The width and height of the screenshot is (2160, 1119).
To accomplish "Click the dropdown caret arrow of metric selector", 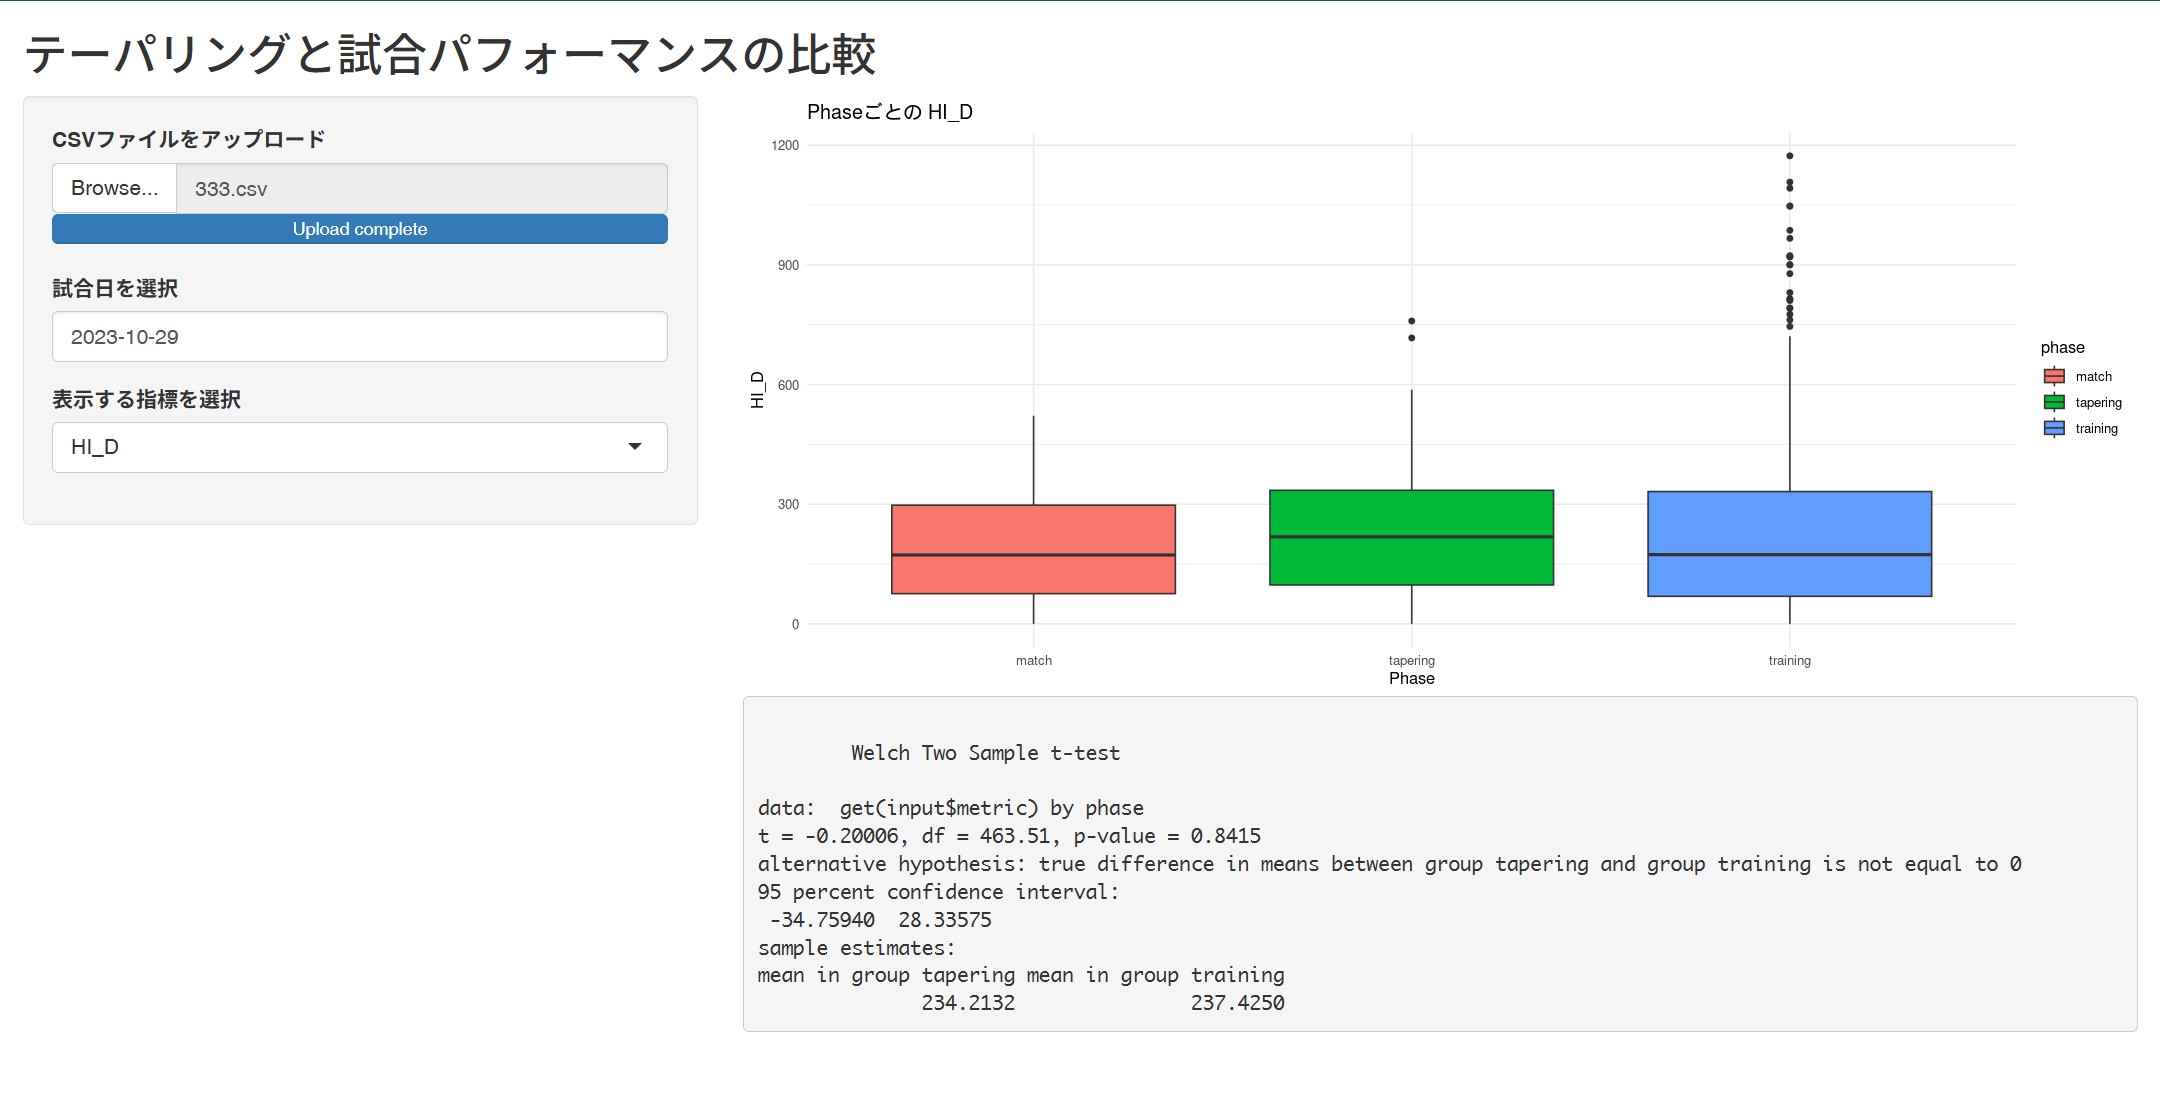I will coord(635,447).
